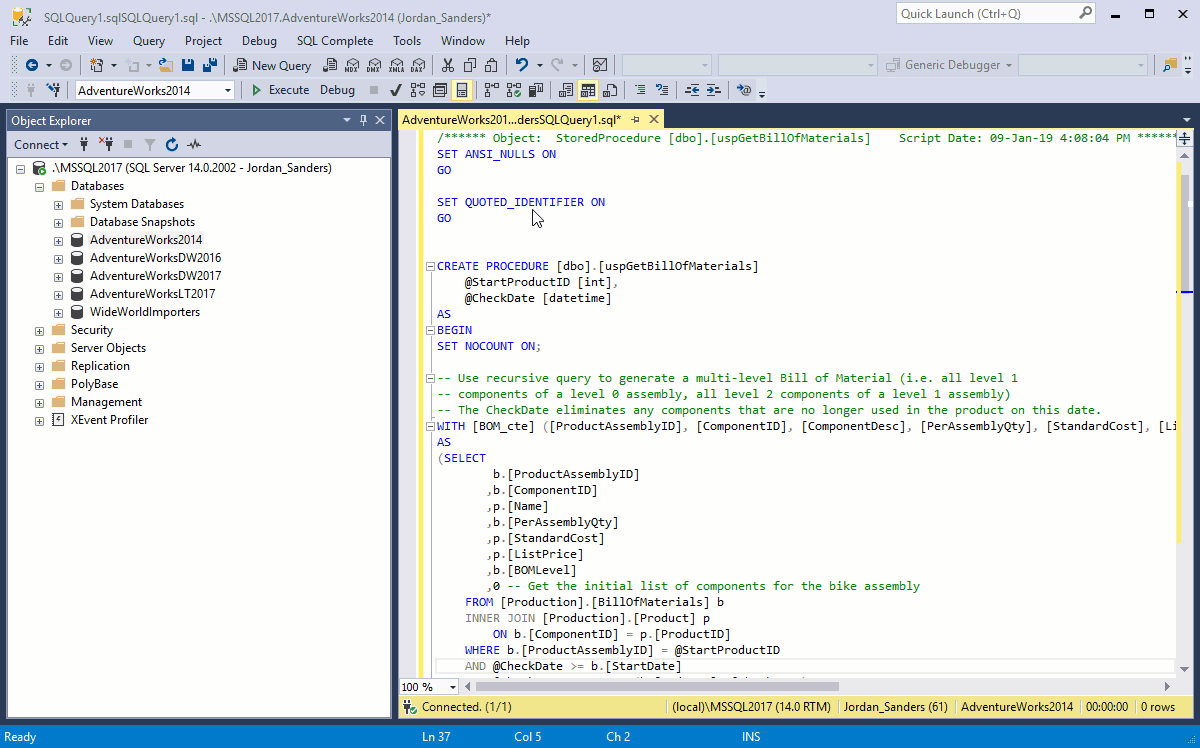Click the Undo arrow icon

coord(521,65)
